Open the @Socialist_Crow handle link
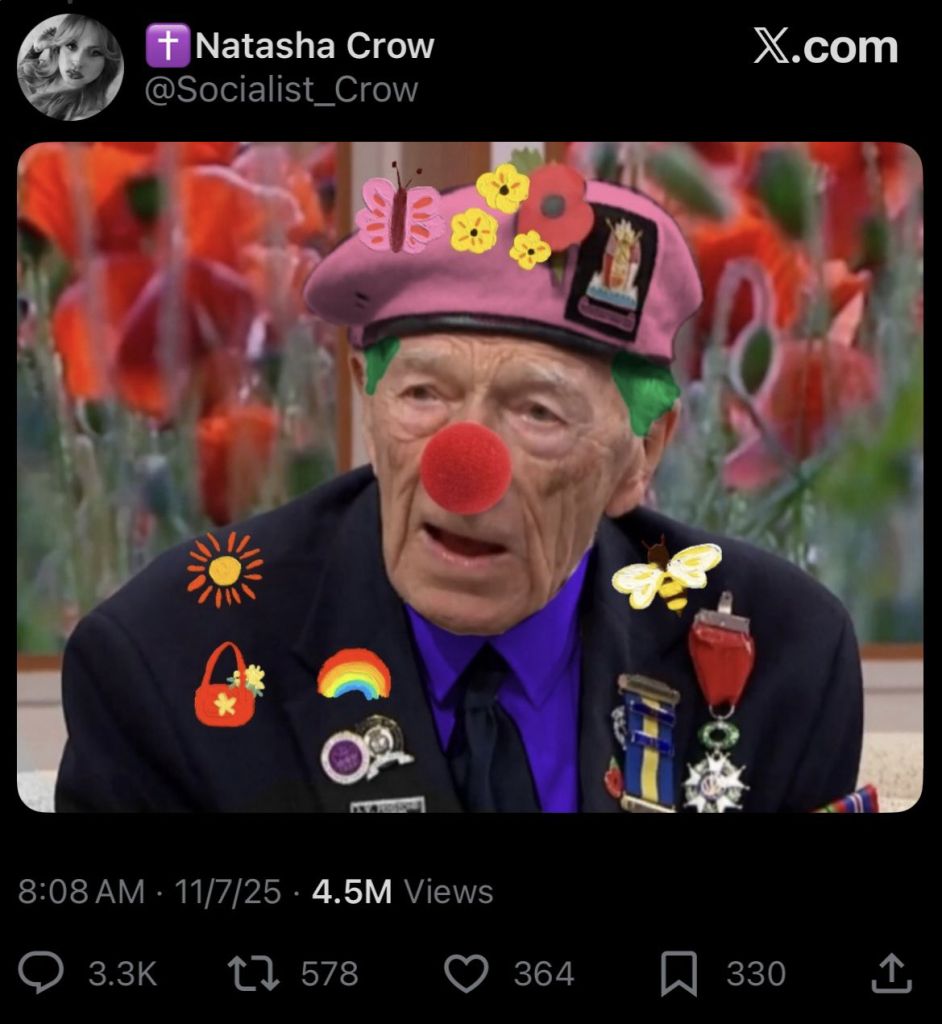This screenshot has height=1024, width=942. (281, 89)
